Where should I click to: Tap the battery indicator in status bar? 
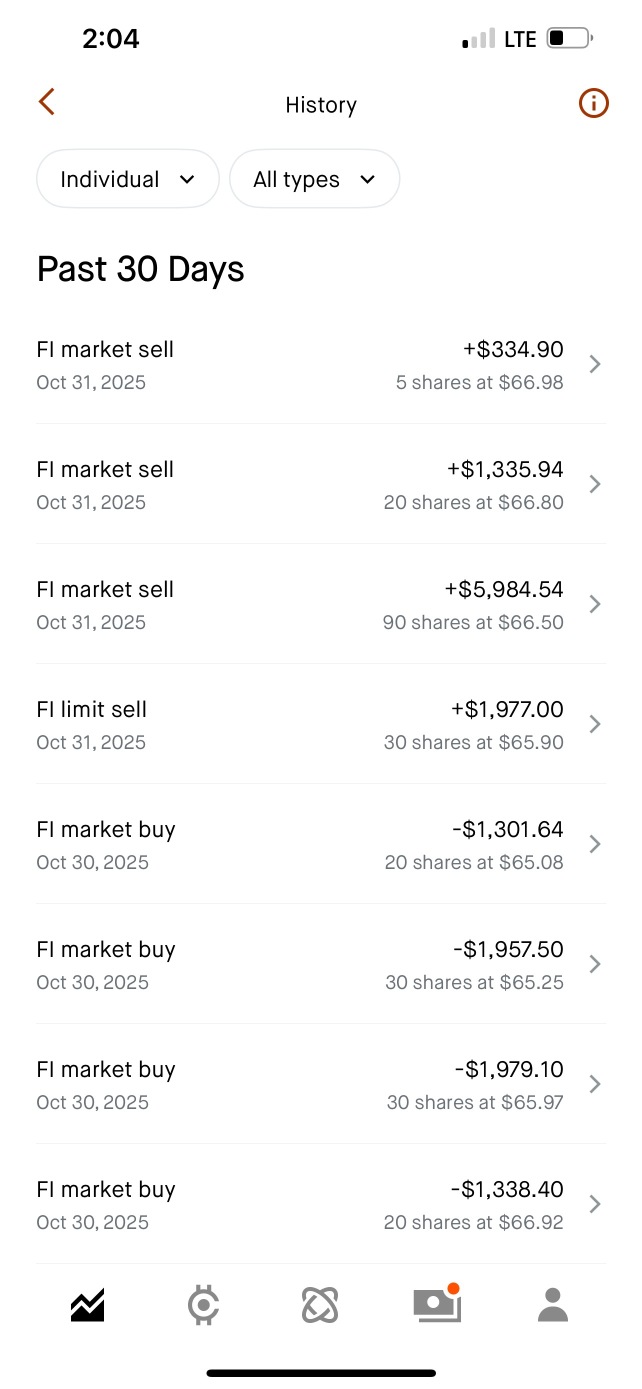[569, 39]
